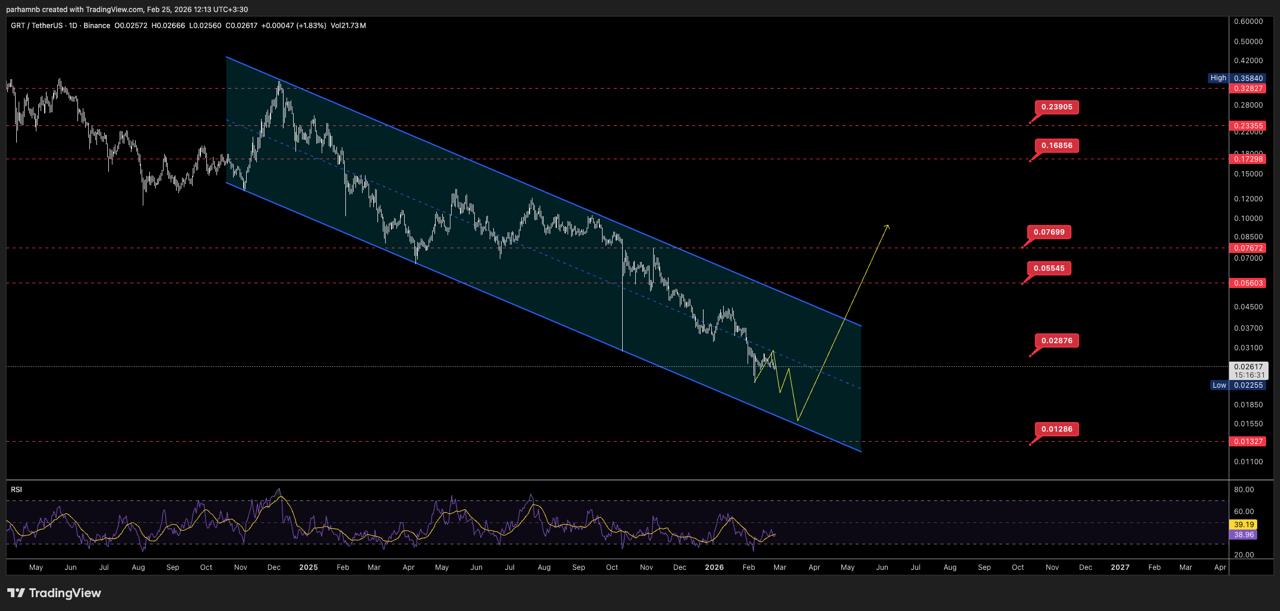Click the 2025 label on time axis
1280x611 pixels.
point(308,567)
